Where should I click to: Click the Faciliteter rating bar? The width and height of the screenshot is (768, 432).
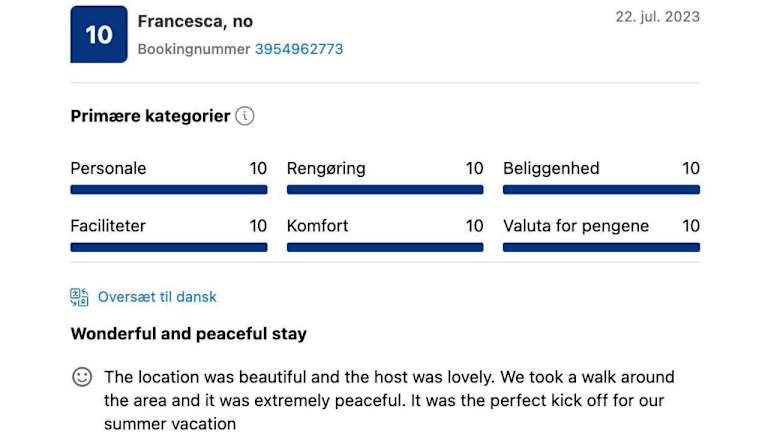[x=169, y=247]
